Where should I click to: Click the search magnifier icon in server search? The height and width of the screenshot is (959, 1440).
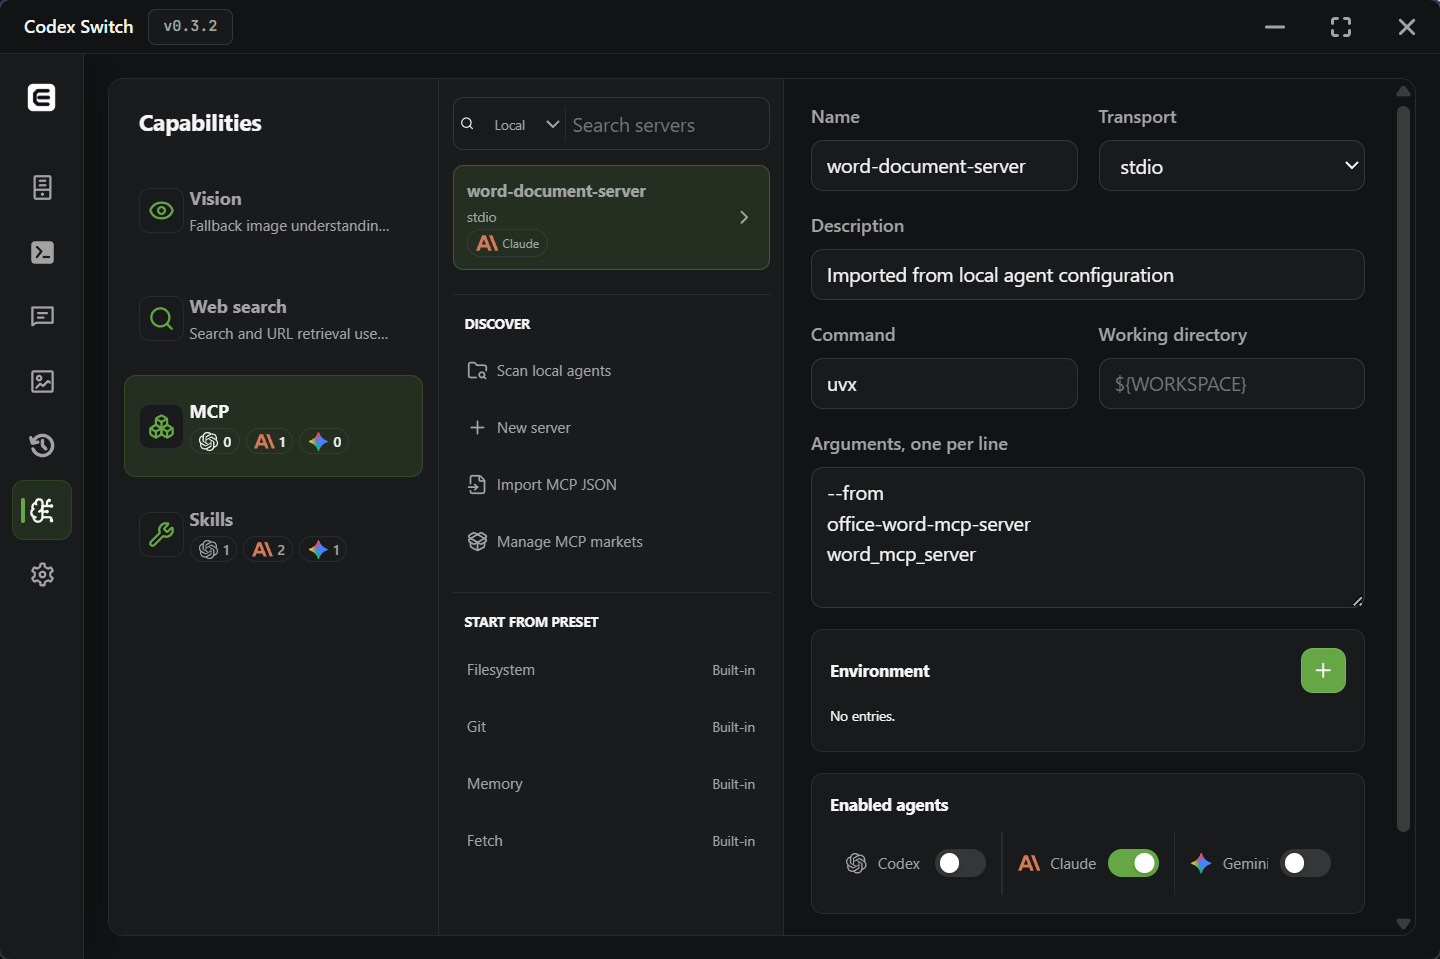[467, 124]
